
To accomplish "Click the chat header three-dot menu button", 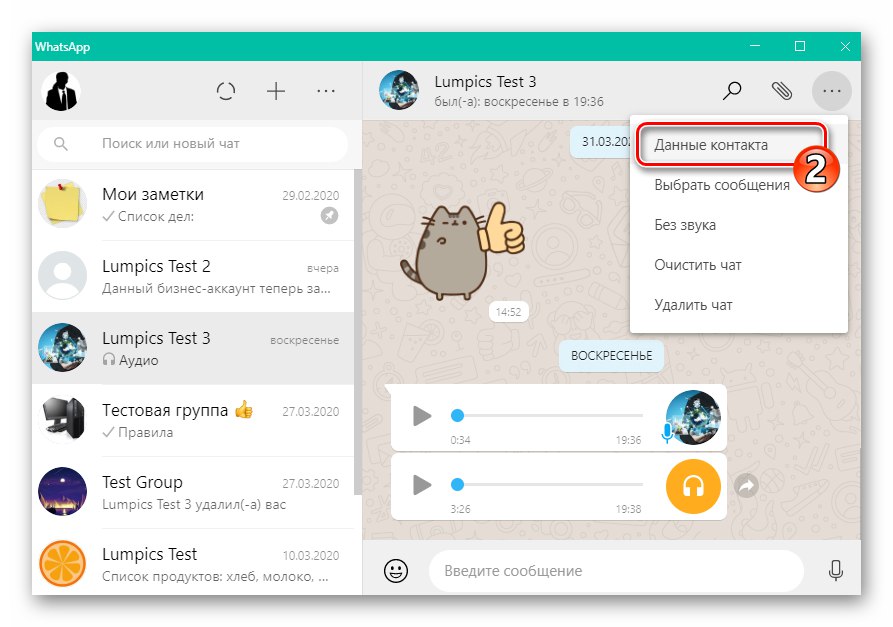I will click(831, 91).
